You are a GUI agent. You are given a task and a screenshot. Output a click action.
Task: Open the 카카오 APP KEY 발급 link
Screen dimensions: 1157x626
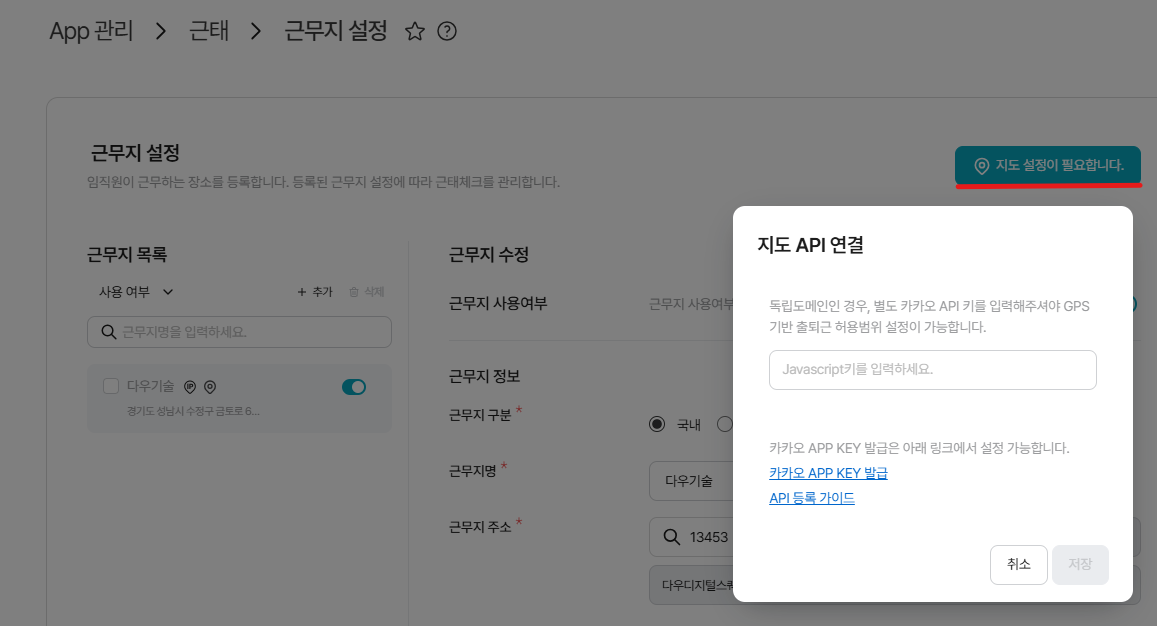point(828,473)
